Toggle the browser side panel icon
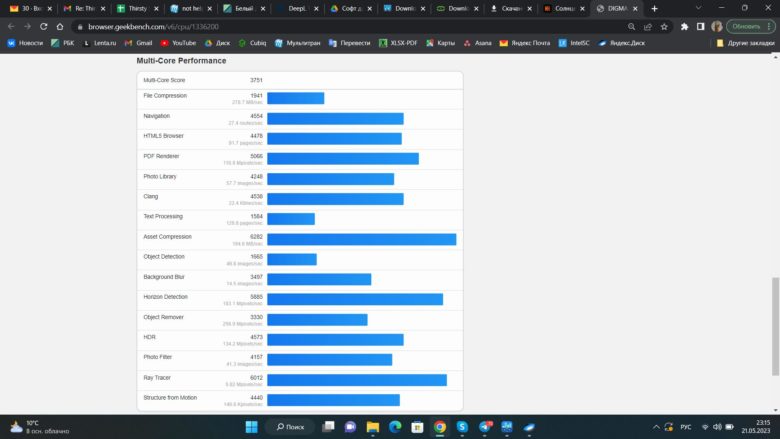This screenshot has height=439, width=780. tap(700, 26)
